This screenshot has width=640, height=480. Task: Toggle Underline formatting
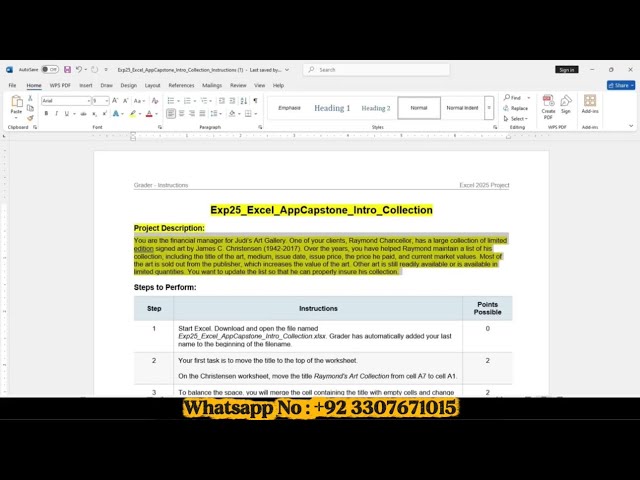point(67,113)
